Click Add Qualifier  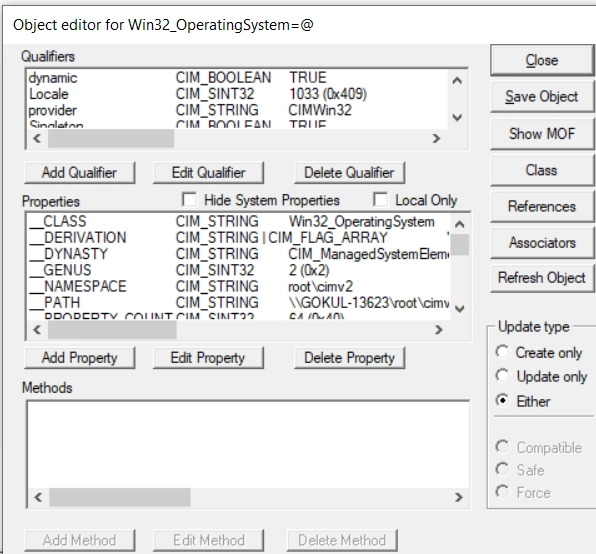pos(79,173)
